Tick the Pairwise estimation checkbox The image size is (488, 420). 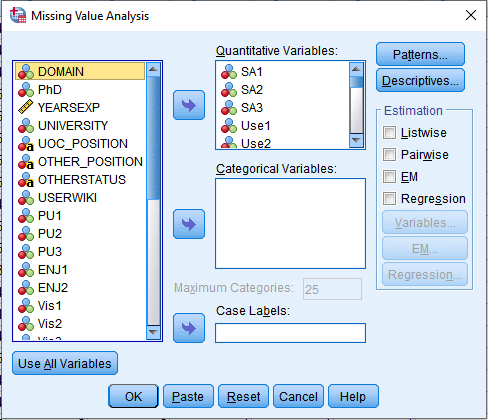pyautogui.click(x=389, y=154)
